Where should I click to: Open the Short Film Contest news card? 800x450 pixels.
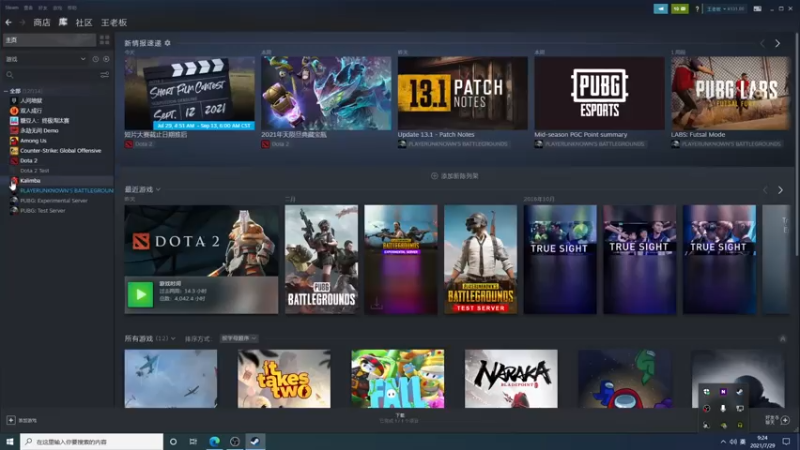[x=189, y=93]
